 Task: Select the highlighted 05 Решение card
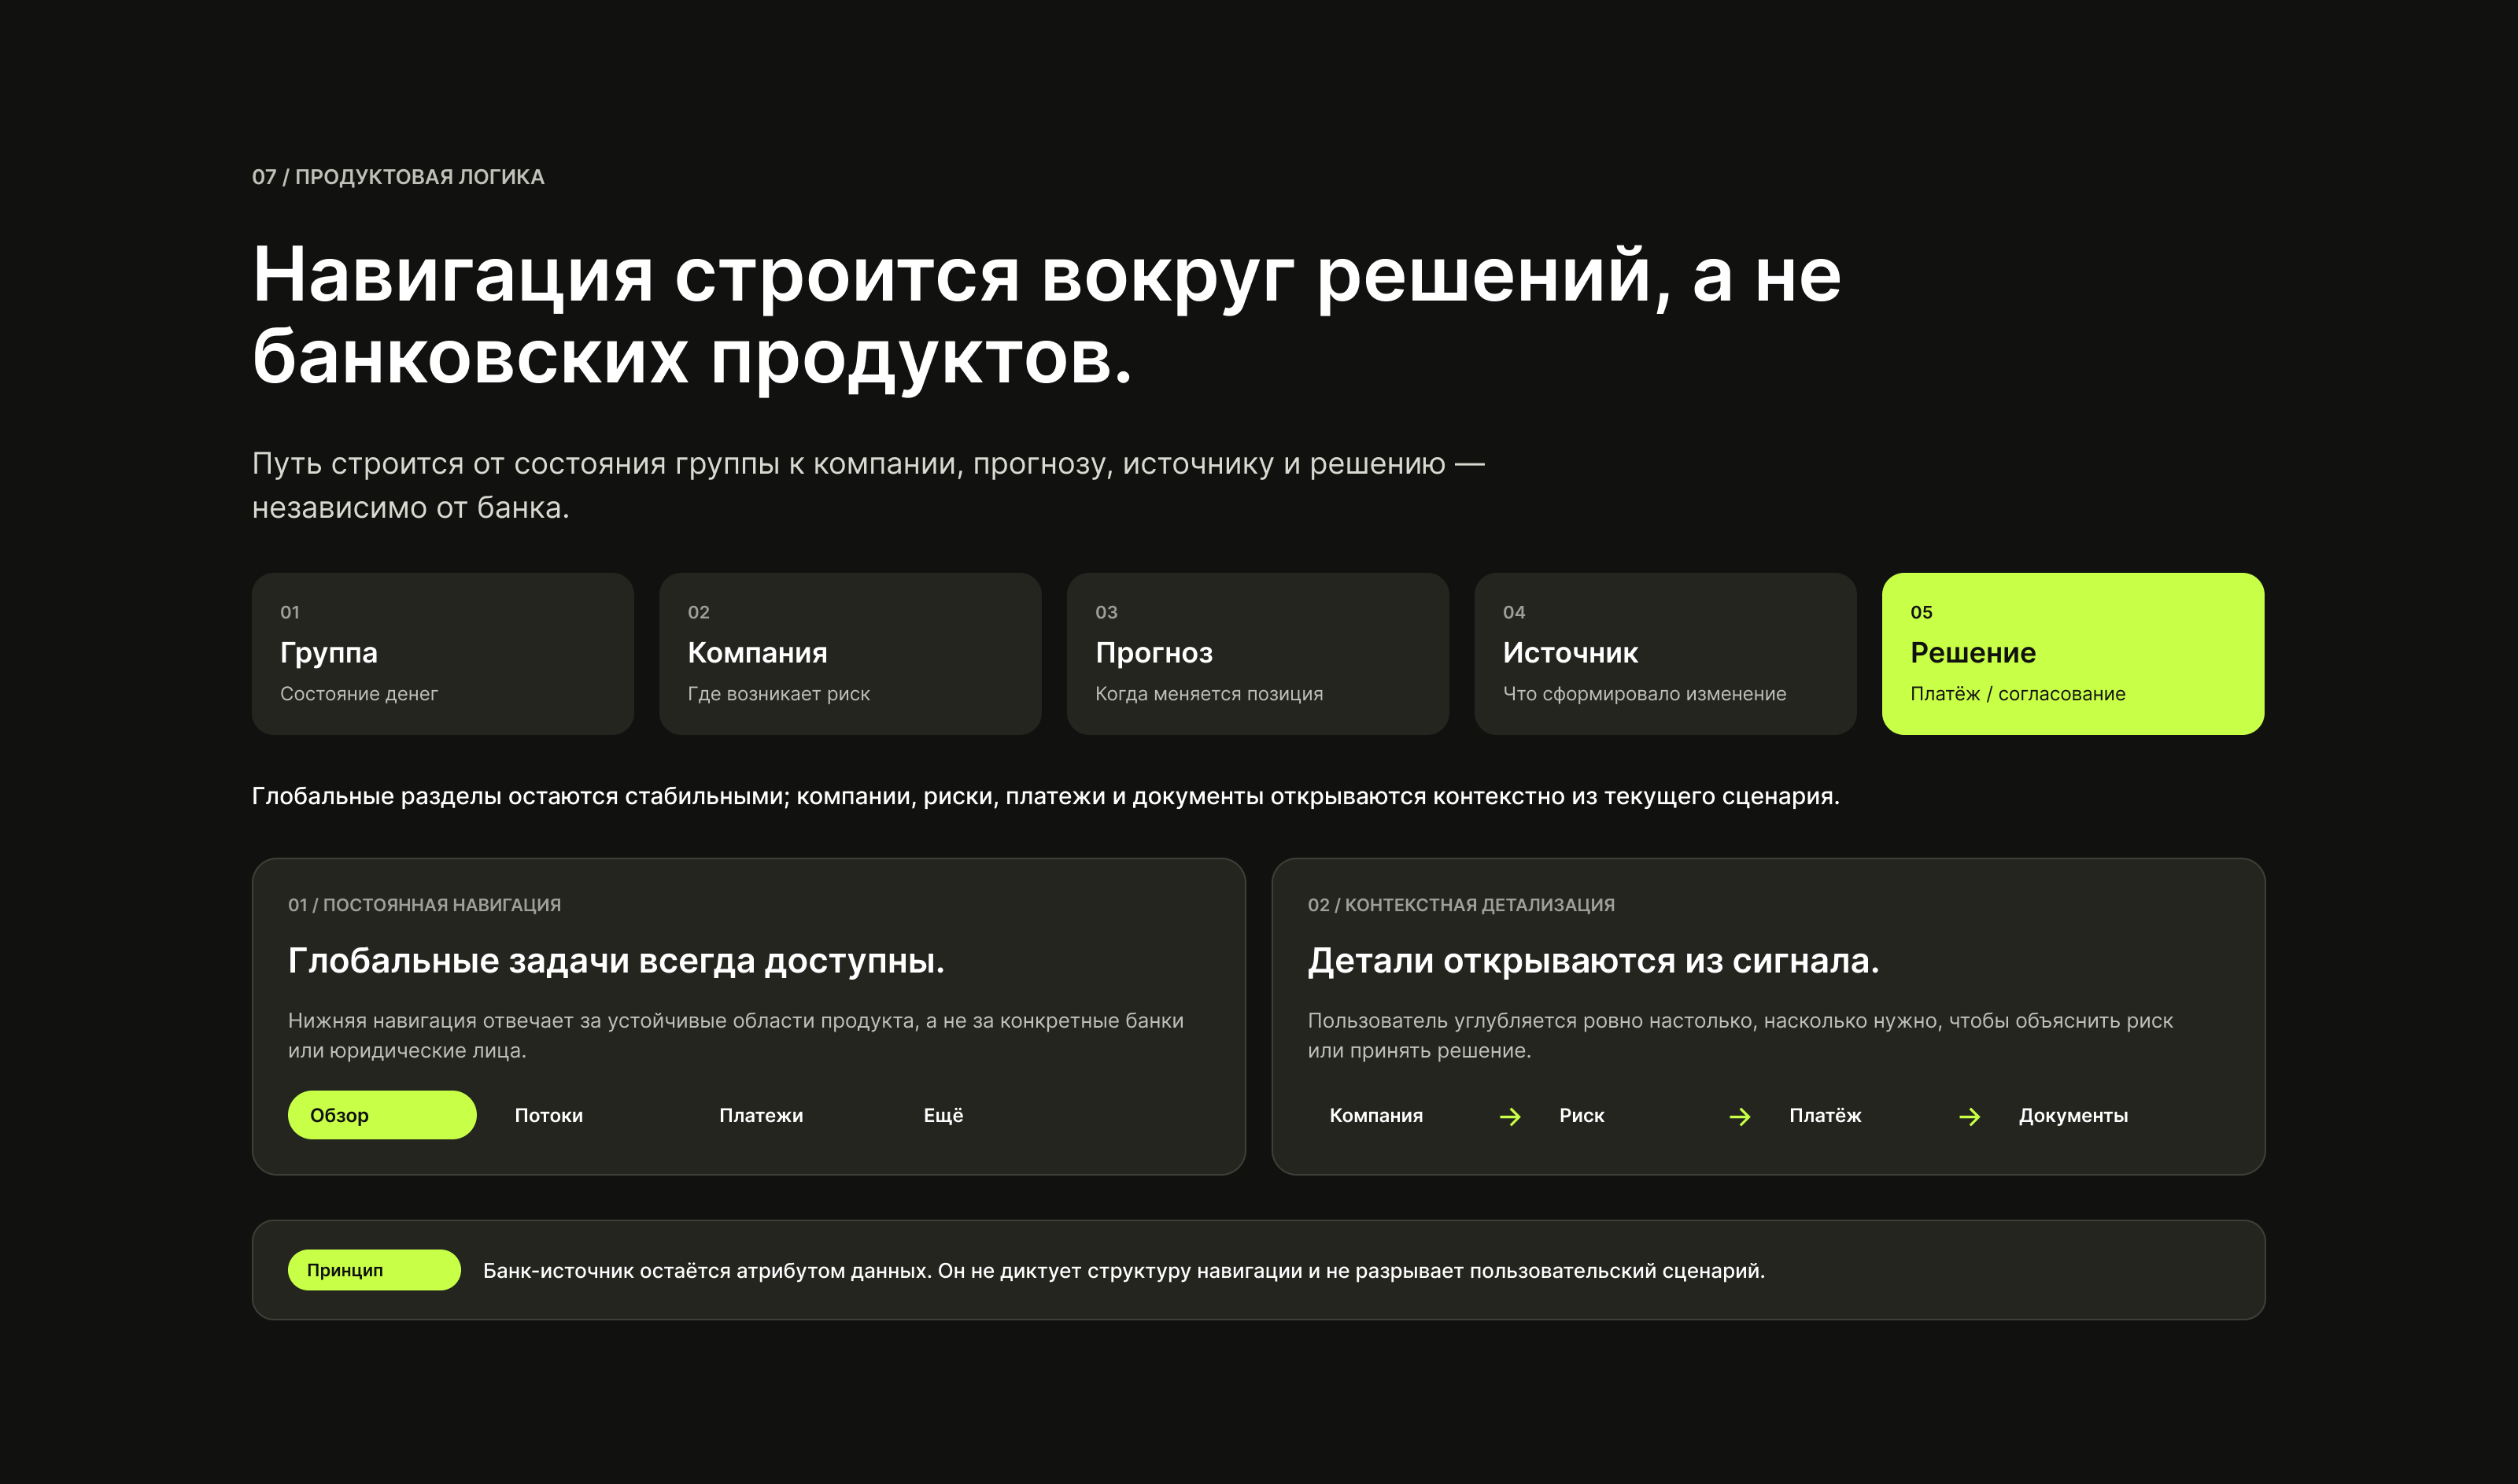coord(2073,654)
